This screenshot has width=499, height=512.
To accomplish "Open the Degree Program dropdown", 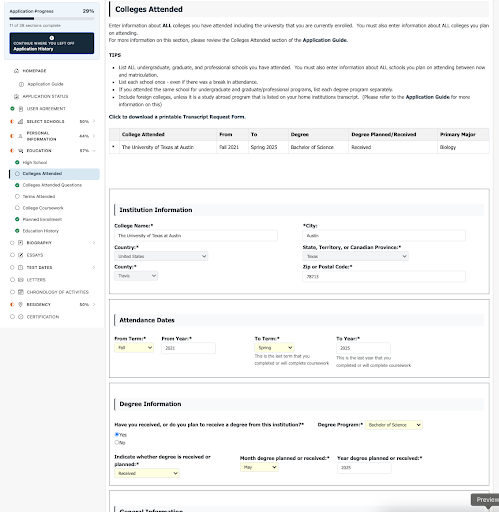I will [394, 425].
